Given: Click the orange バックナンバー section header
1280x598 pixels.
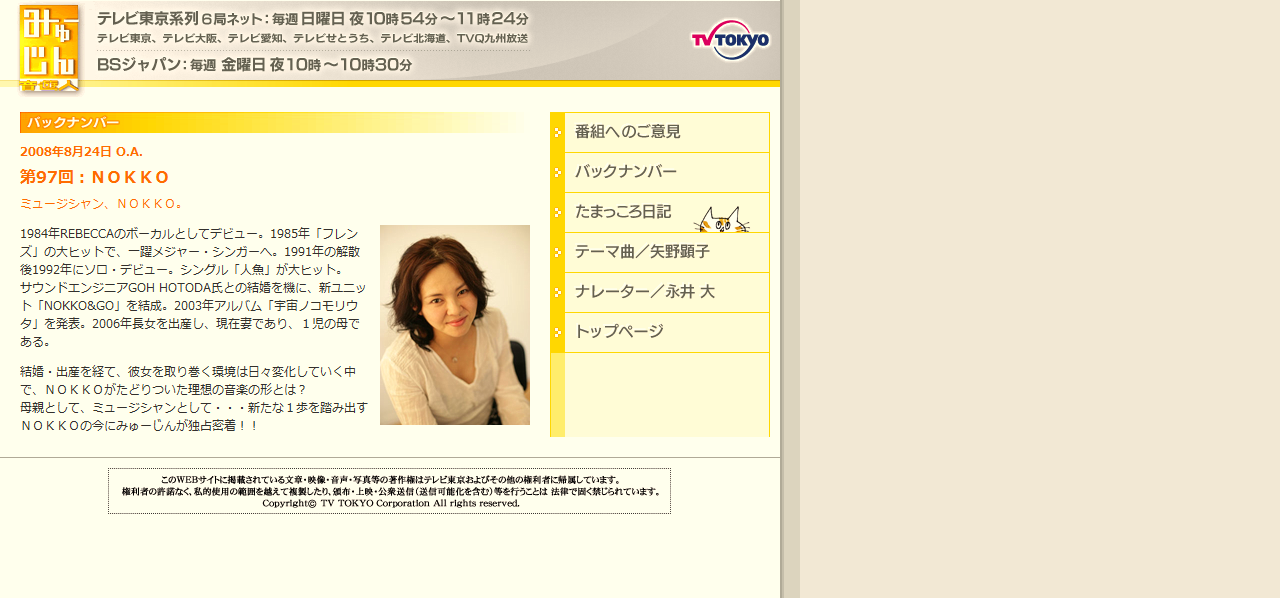Looking at the screenshot, I should tap(73, 123).
